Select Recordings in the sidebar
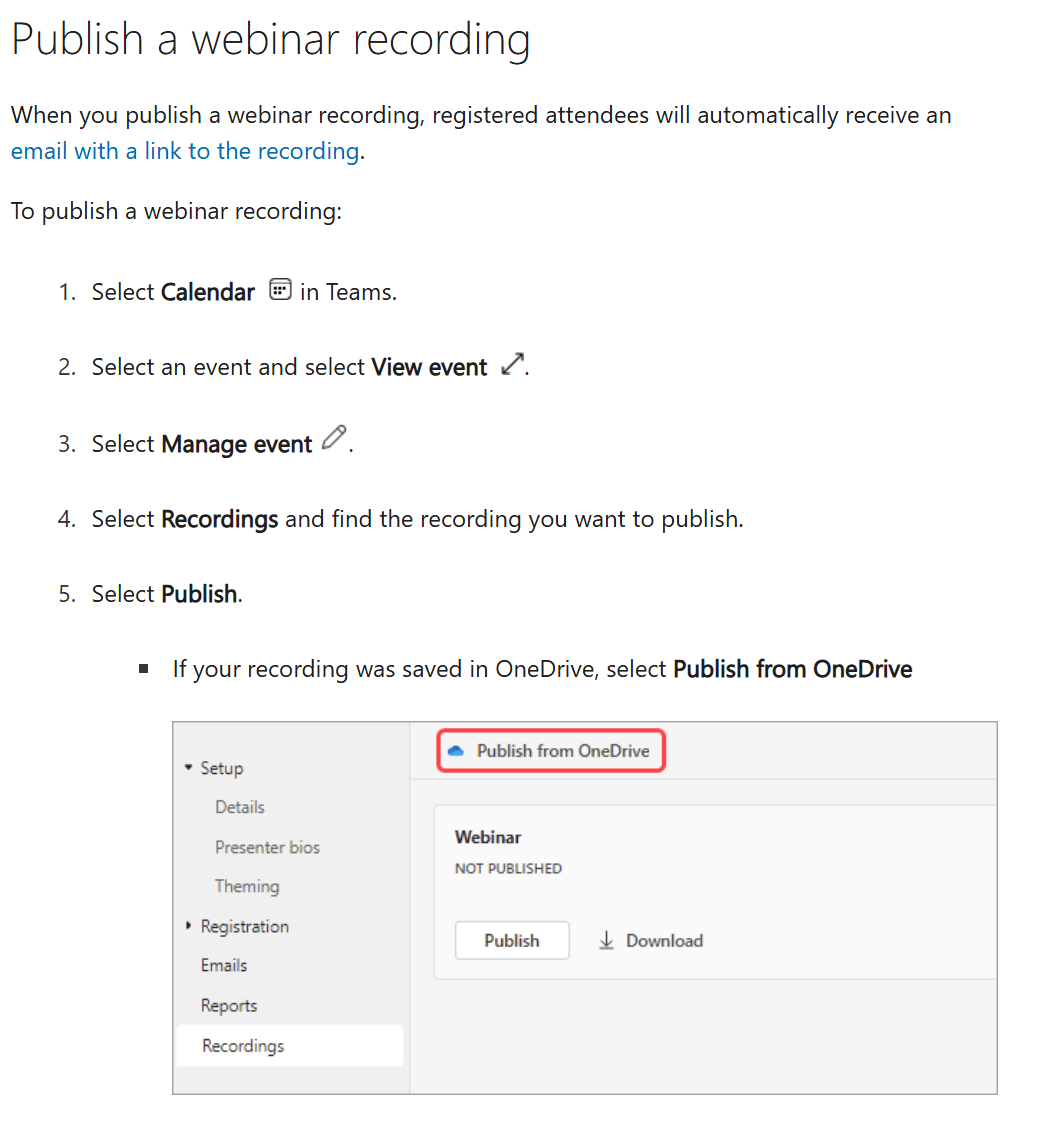Viewport: 1063px width, 1141px height. 290,1046
